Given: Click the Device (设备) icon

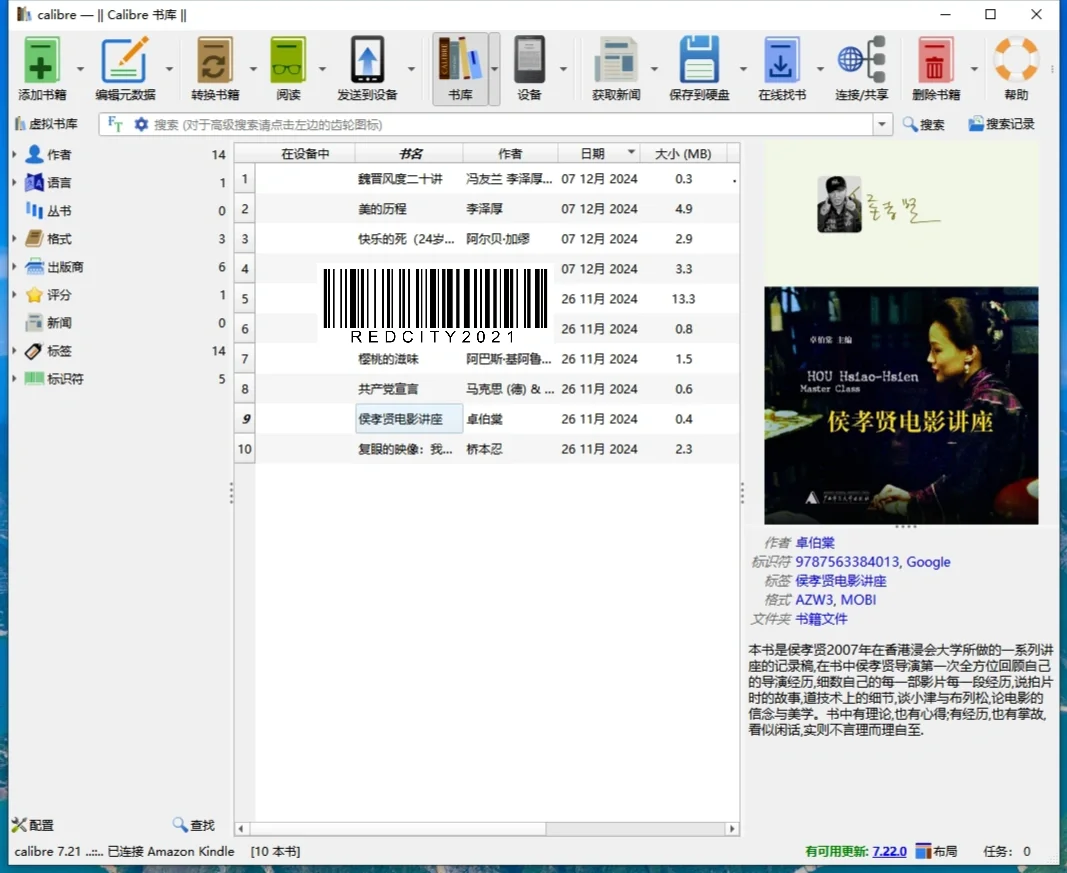Looking at the screenshot, I should tap(529, 60).
